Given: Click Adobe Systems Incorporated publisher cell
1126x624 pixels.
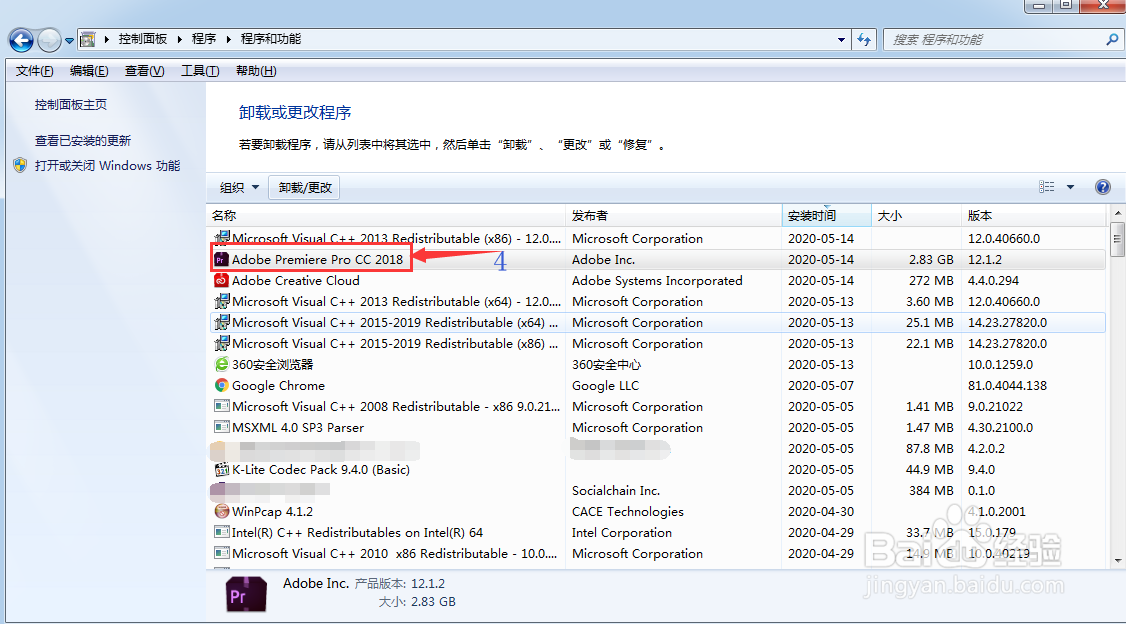Looking at the screenshot, I should tap(657, 281).
